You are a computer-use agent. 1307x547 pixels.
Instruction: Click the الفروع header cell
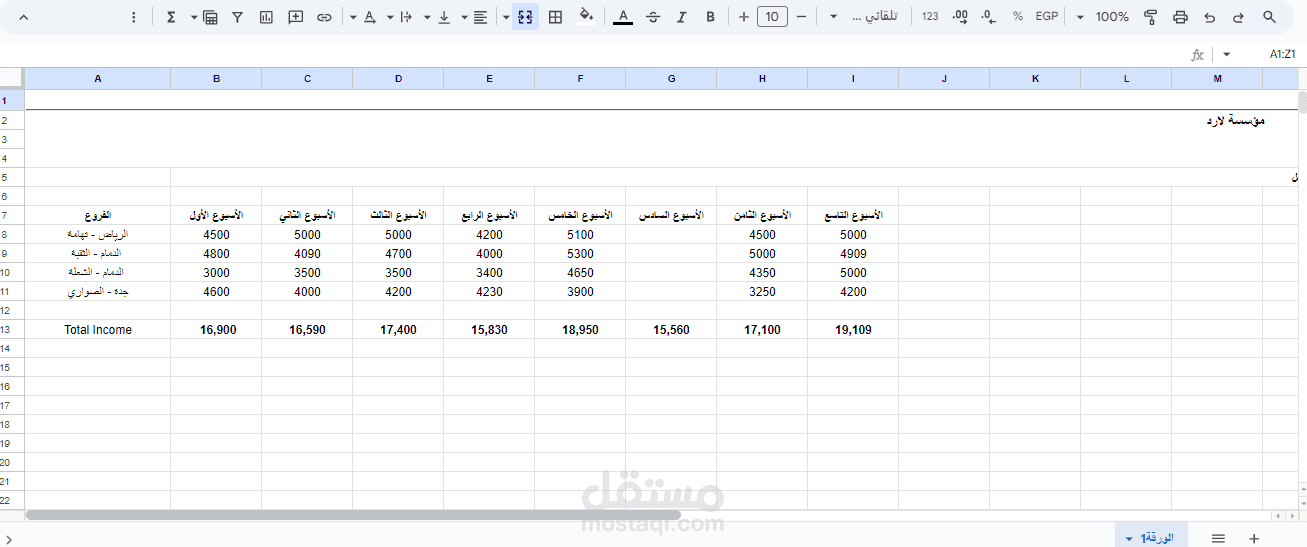pos(98,215)
